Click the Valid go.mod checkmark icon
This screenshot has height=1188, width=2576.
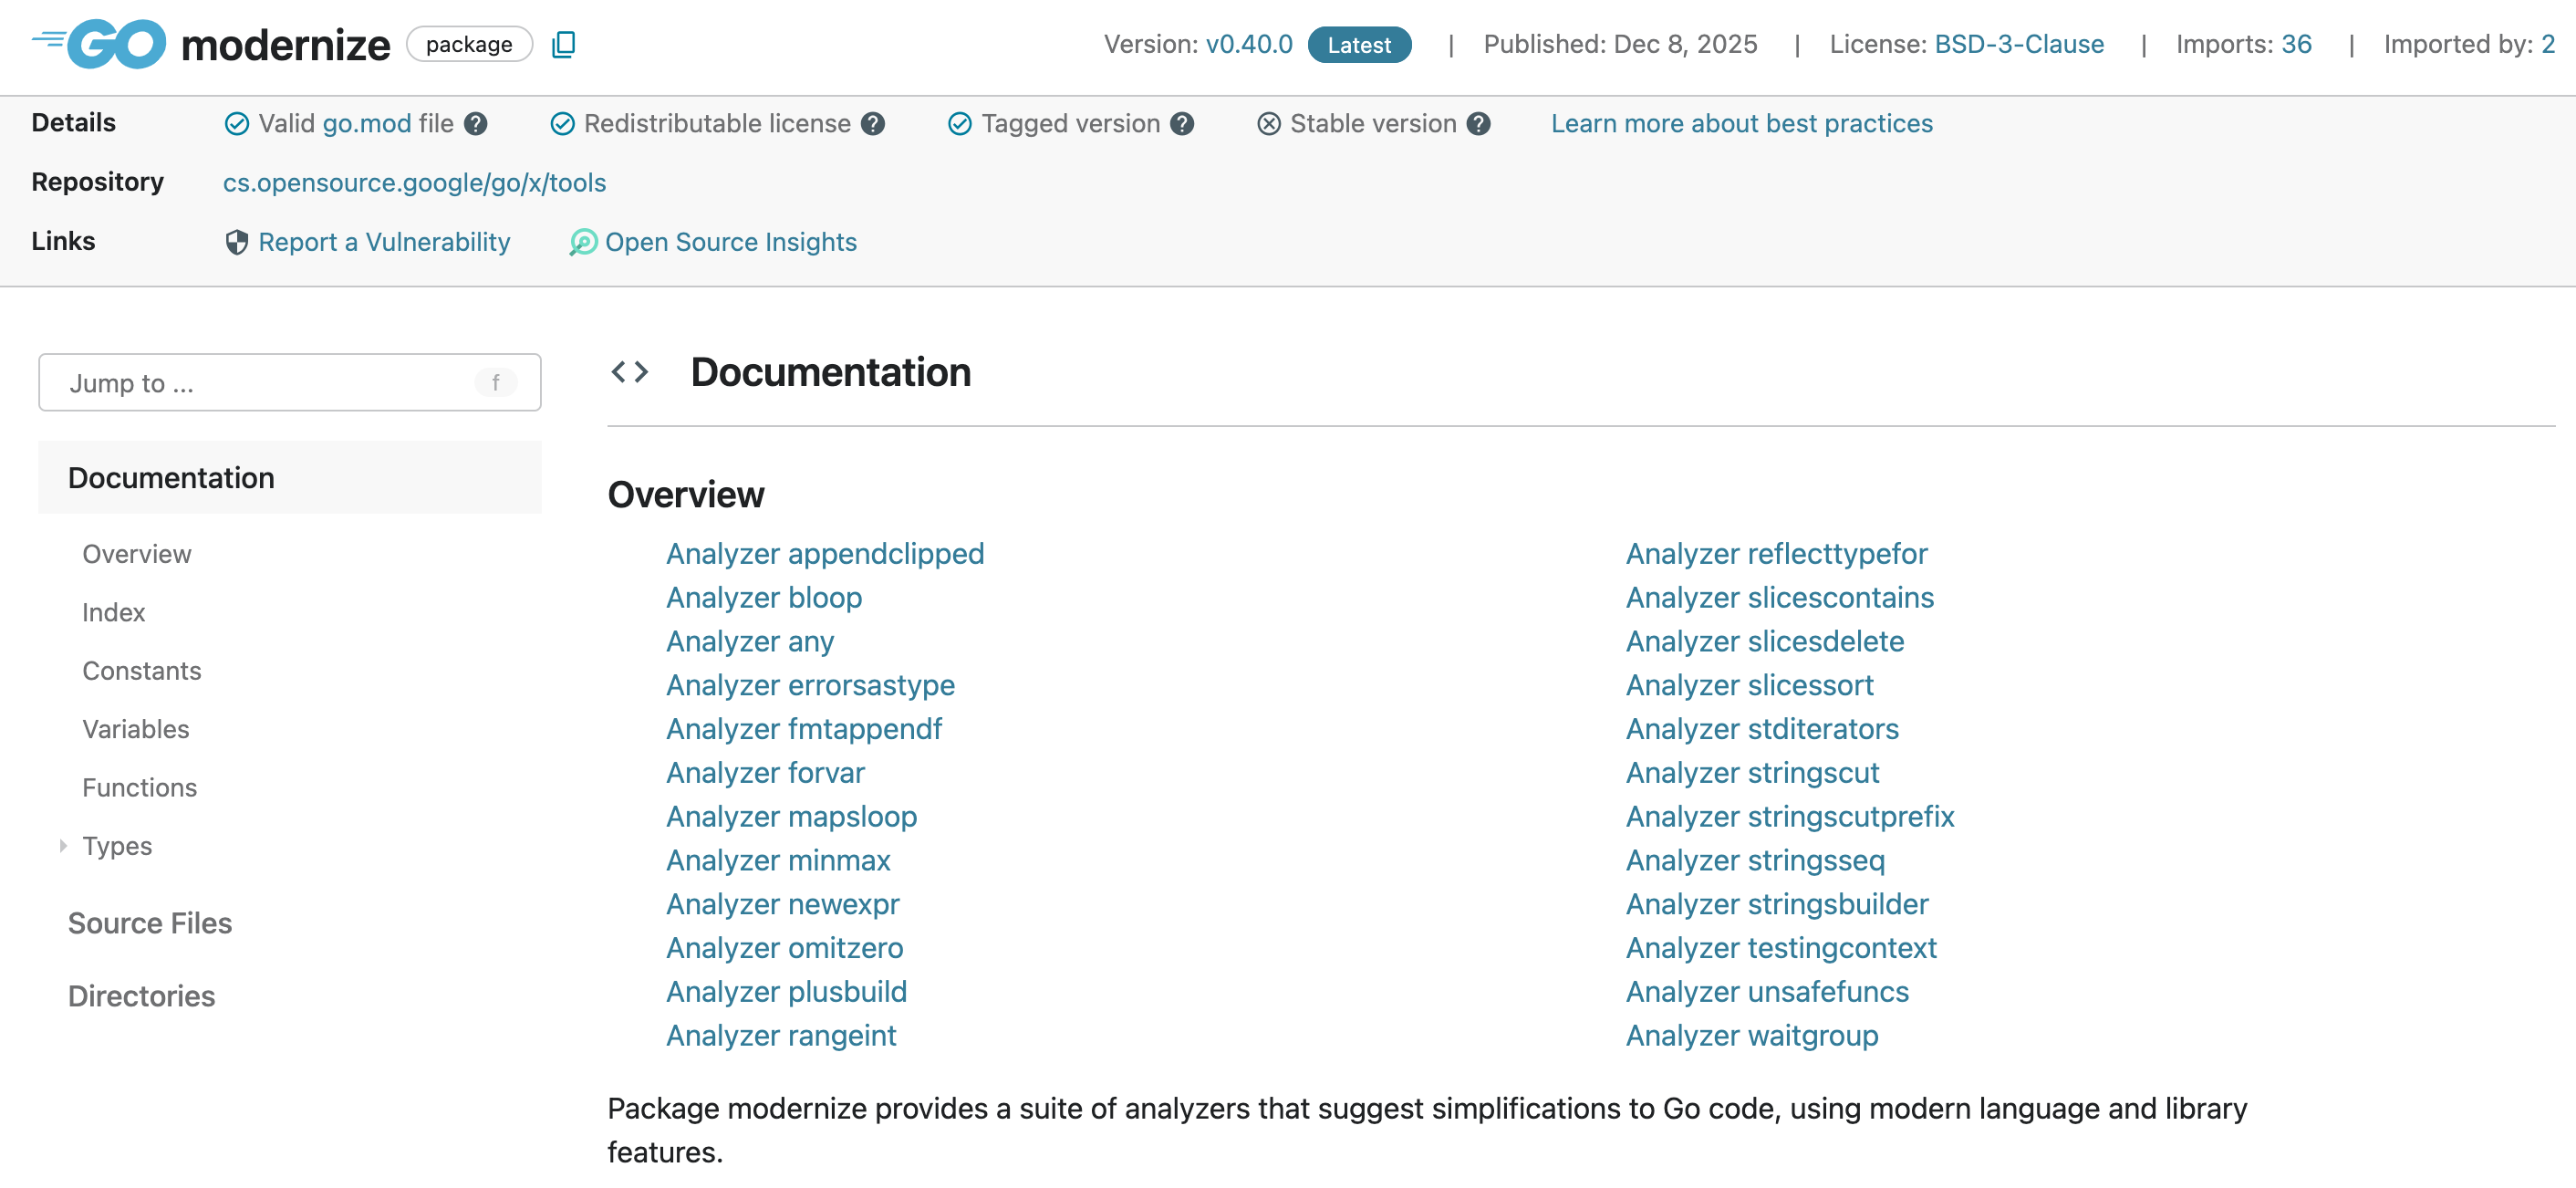(237, 123)
